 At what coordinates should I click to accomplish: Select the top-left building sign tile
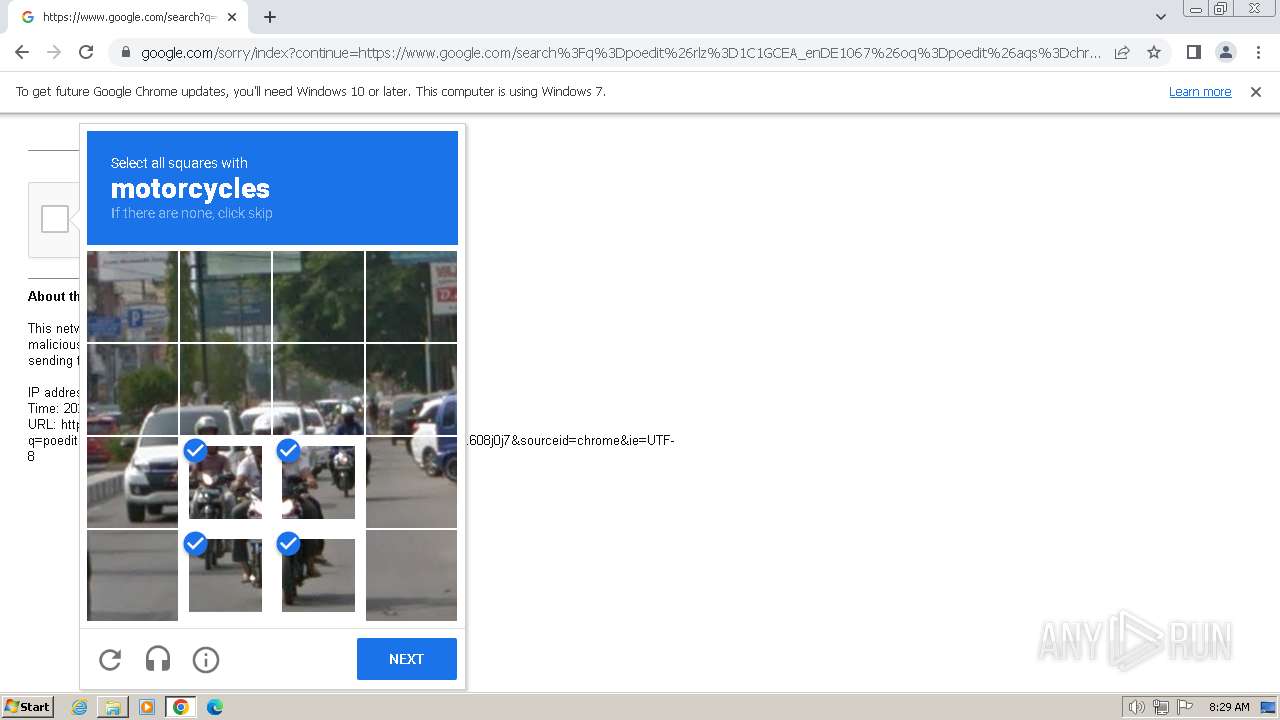pyautogui.click(x=132, y=296)
